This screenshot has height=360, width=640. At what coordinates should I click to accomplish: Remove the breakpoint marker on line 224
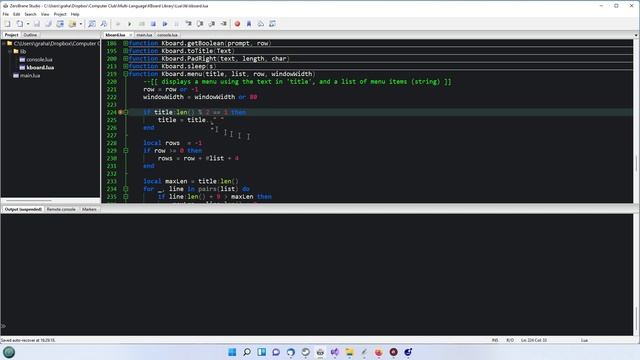[120, 112]
